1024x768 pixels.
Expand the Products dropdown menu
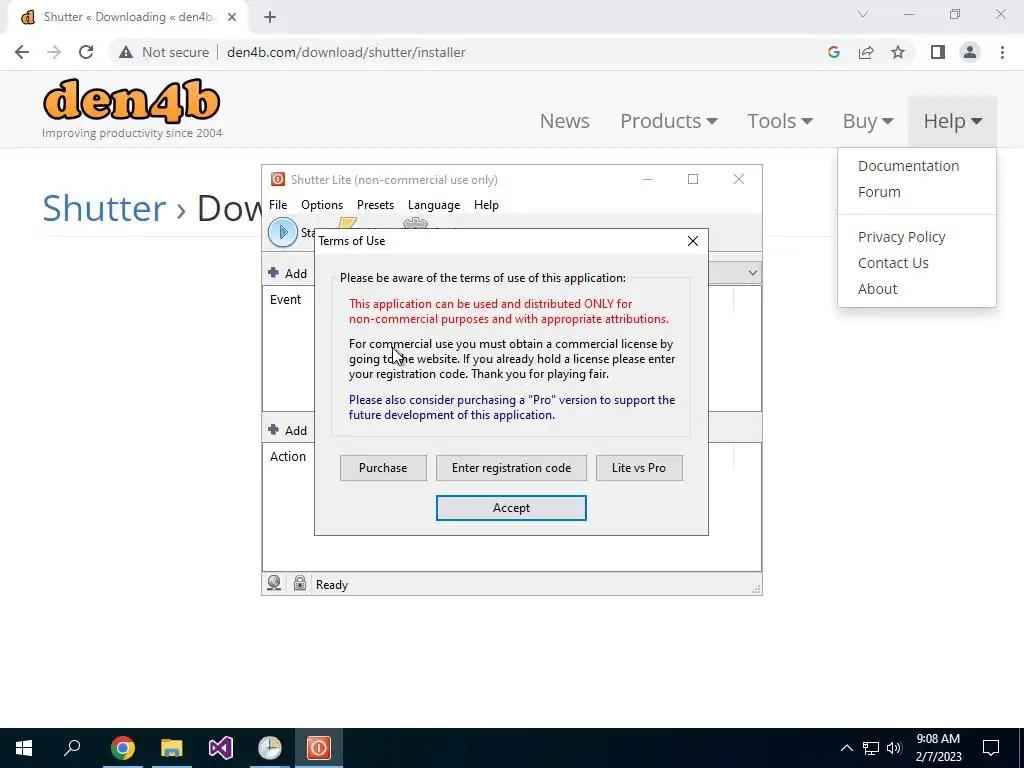669,121
